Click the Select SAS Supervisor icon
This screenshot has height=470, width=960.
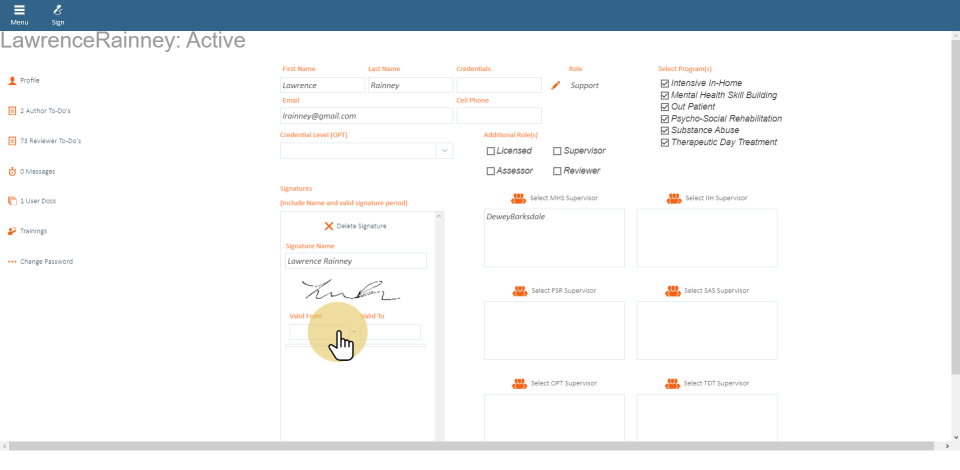[x=674, y=291]
